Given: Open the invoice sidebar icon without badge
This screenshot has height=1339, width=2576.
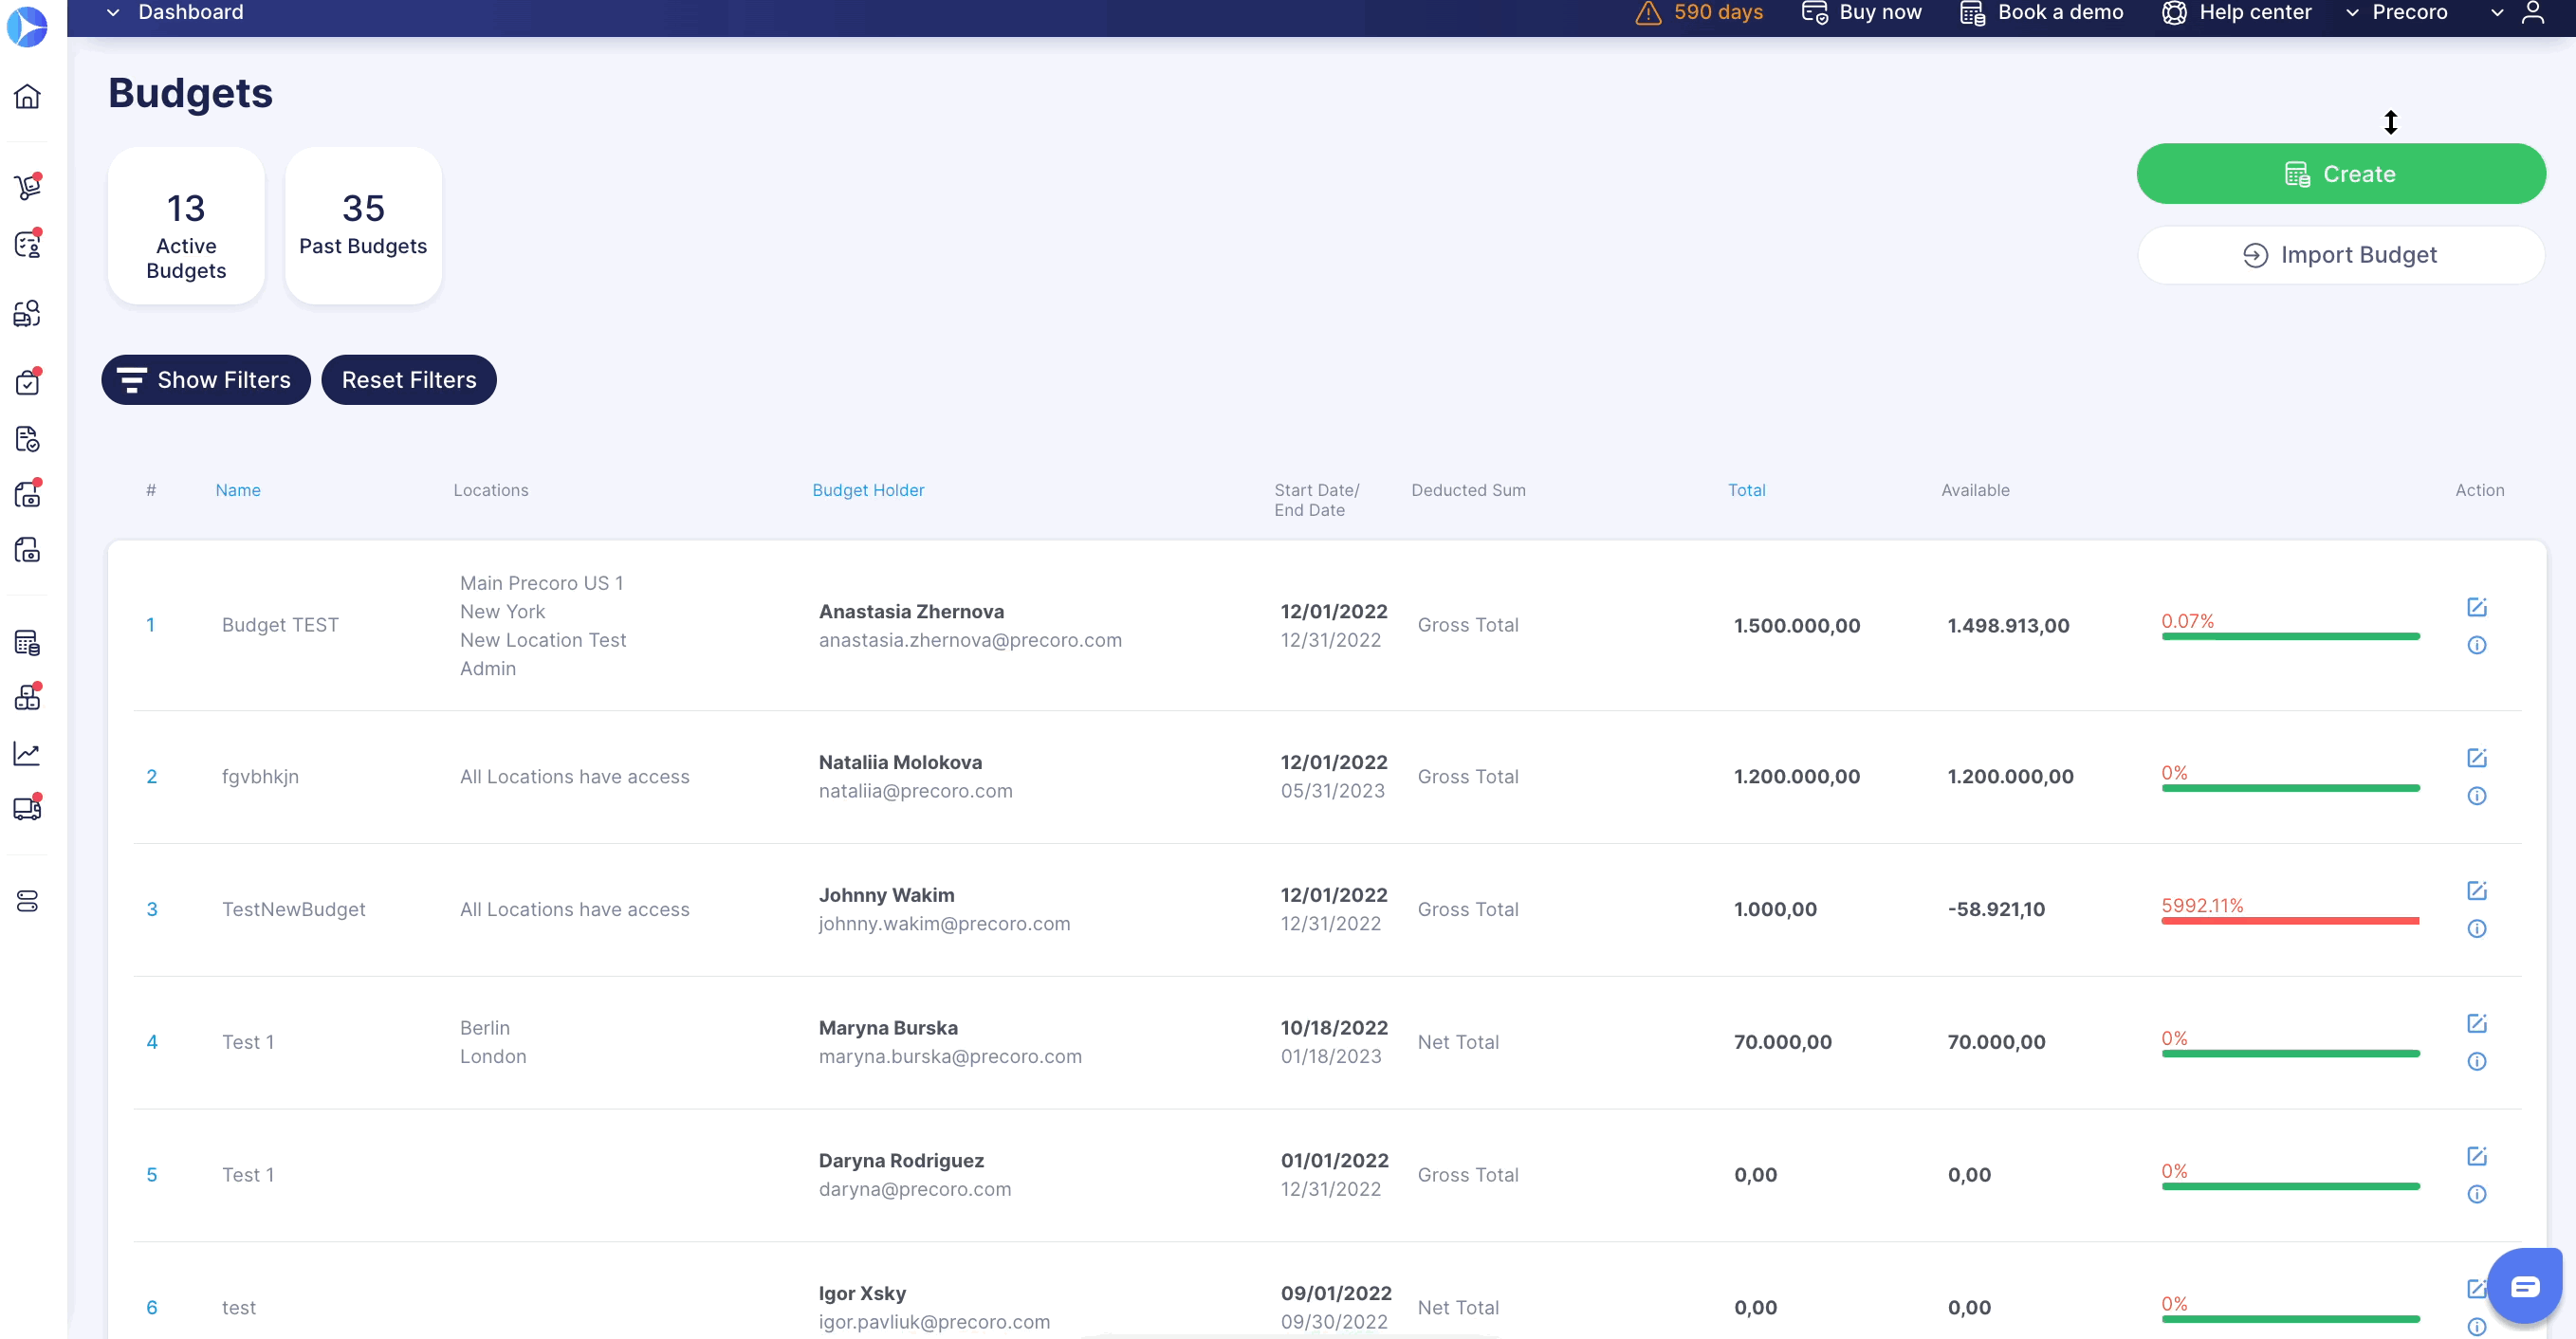Looking at the screenshot, I should click(27, 550).
